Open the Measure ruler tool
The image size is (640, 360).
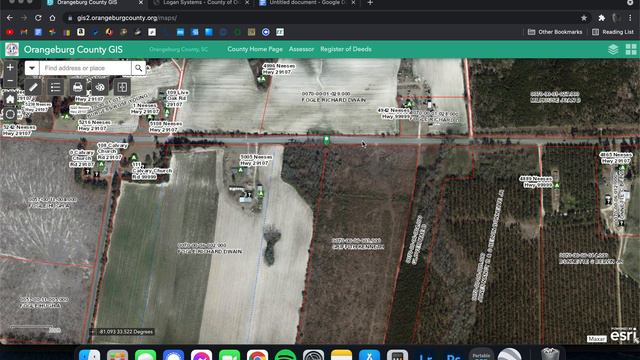click(x=33, y=87)
